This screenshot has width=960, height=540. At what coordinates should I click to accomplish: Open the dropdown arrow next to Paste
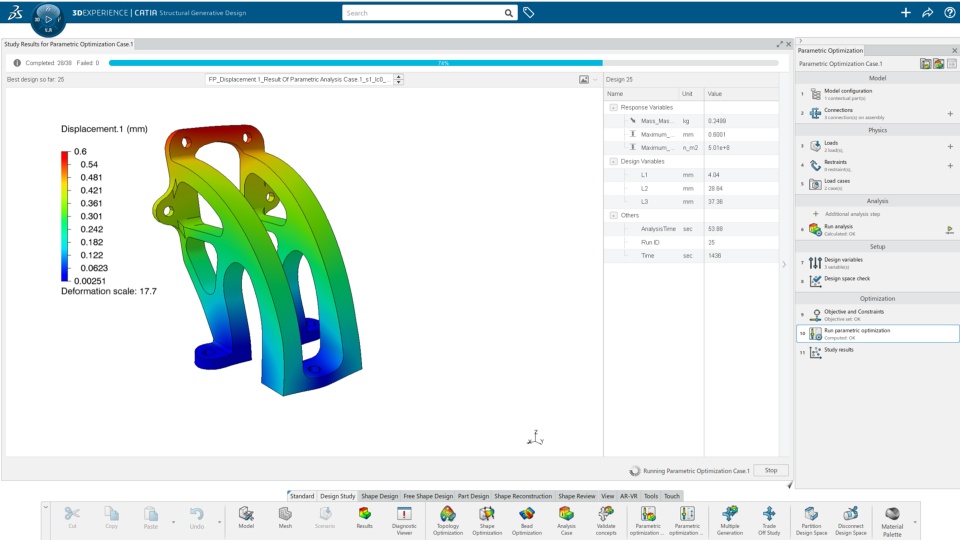[173, 522]
